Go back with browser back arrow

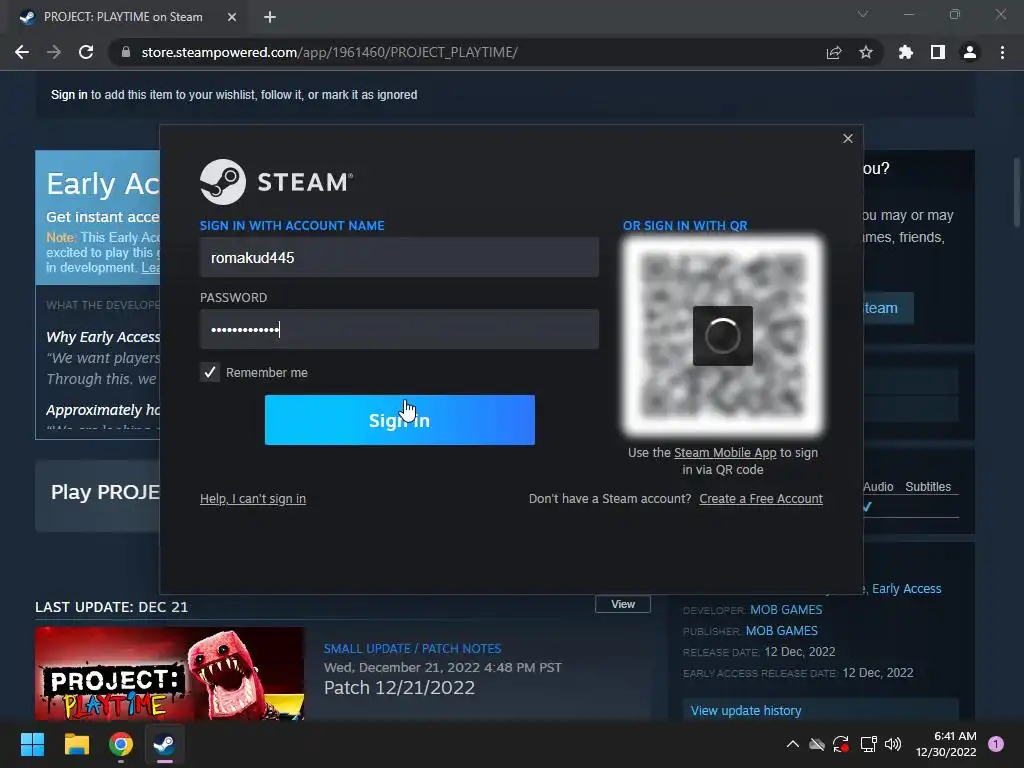22,52
